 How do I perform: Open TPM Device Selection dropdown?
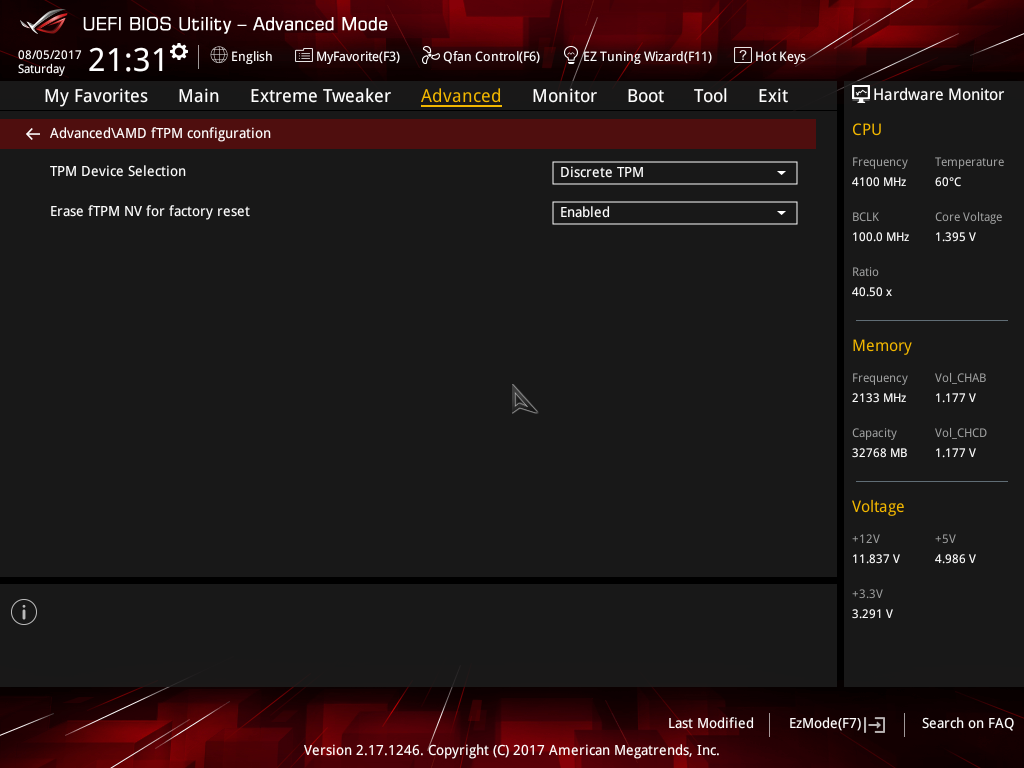674,173
